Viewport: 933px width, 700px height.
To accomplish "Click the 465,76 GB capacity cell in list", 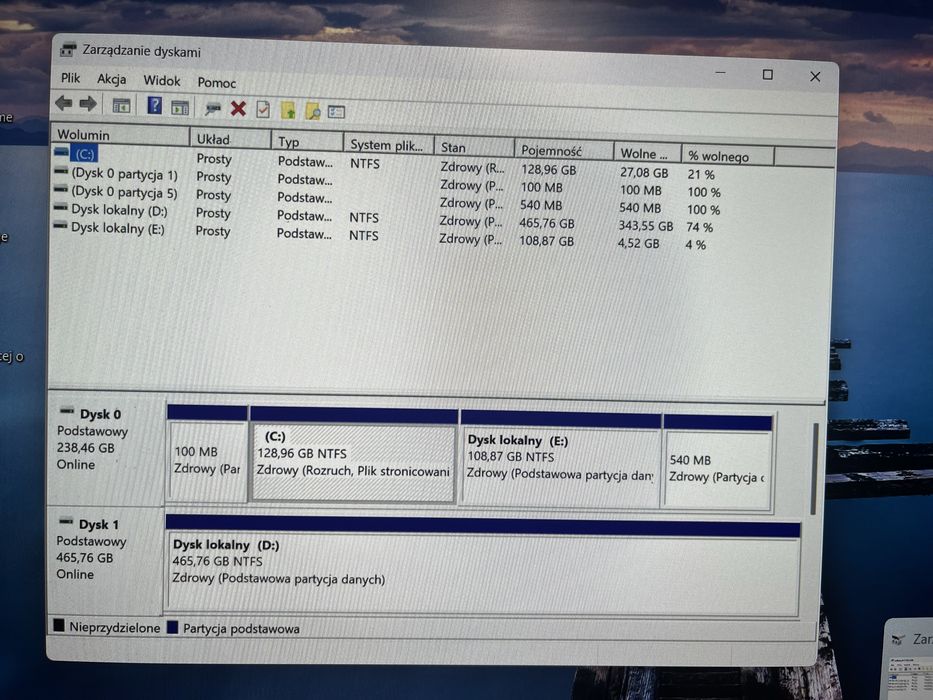I will pos(547,223).
